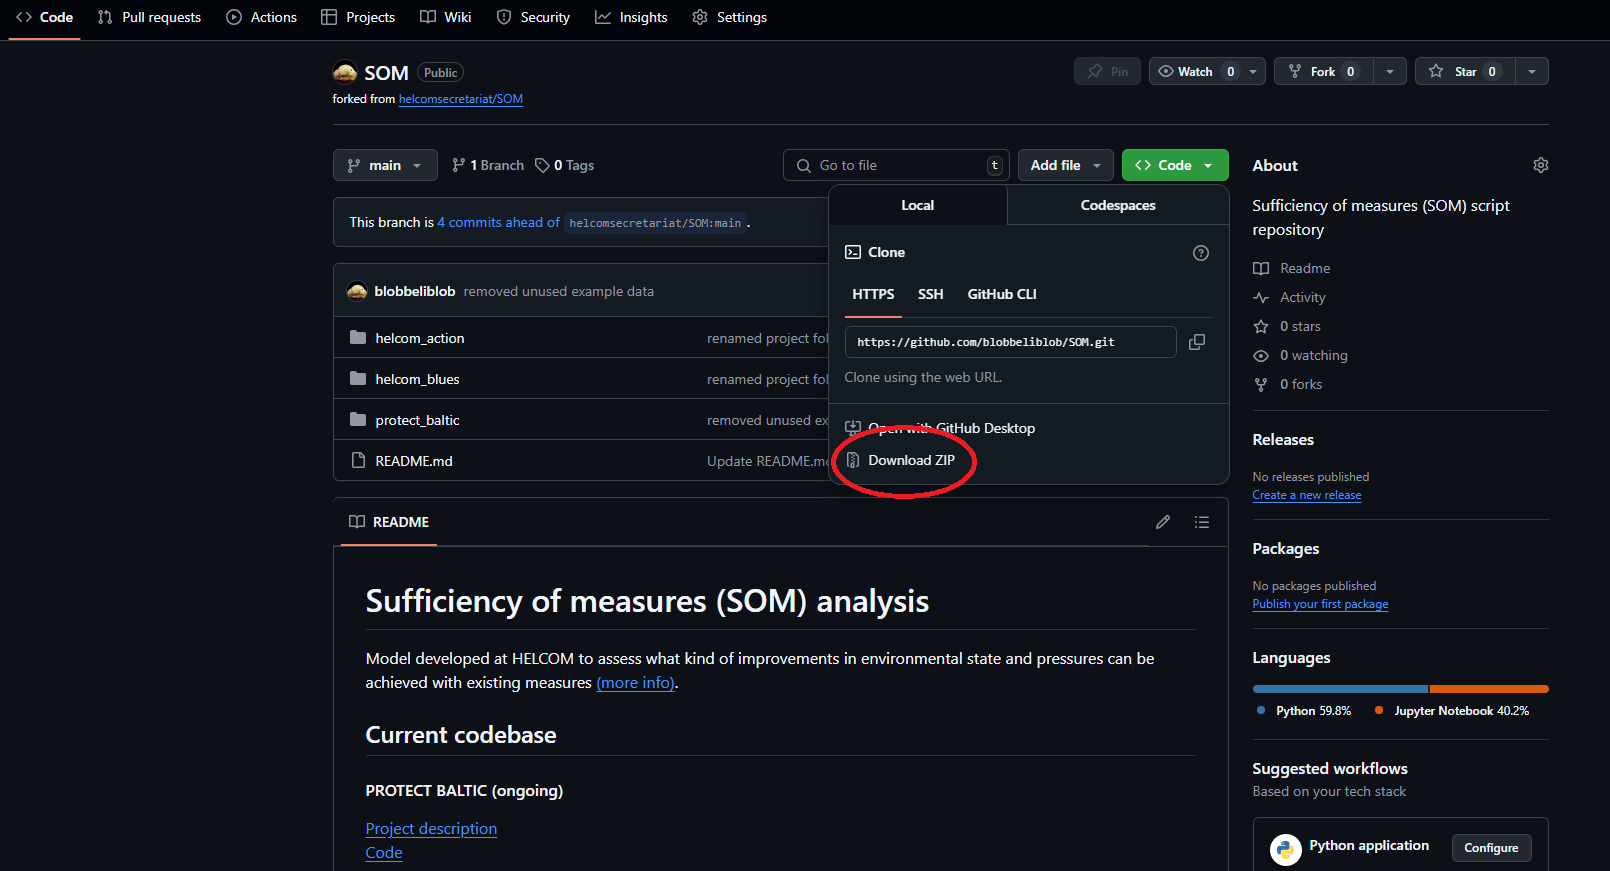Viewport: 1610px width, 871px height.
Task: Click Download ZIP
Action: tap(900, 460)
